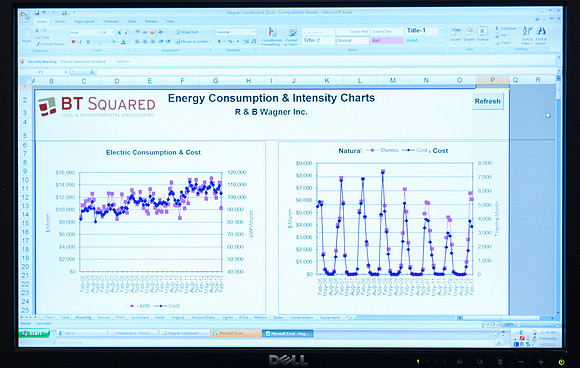Expand the Merge & Center dropdown
Image resolution: width=580 pixels, height=368 pixels.
210,41
